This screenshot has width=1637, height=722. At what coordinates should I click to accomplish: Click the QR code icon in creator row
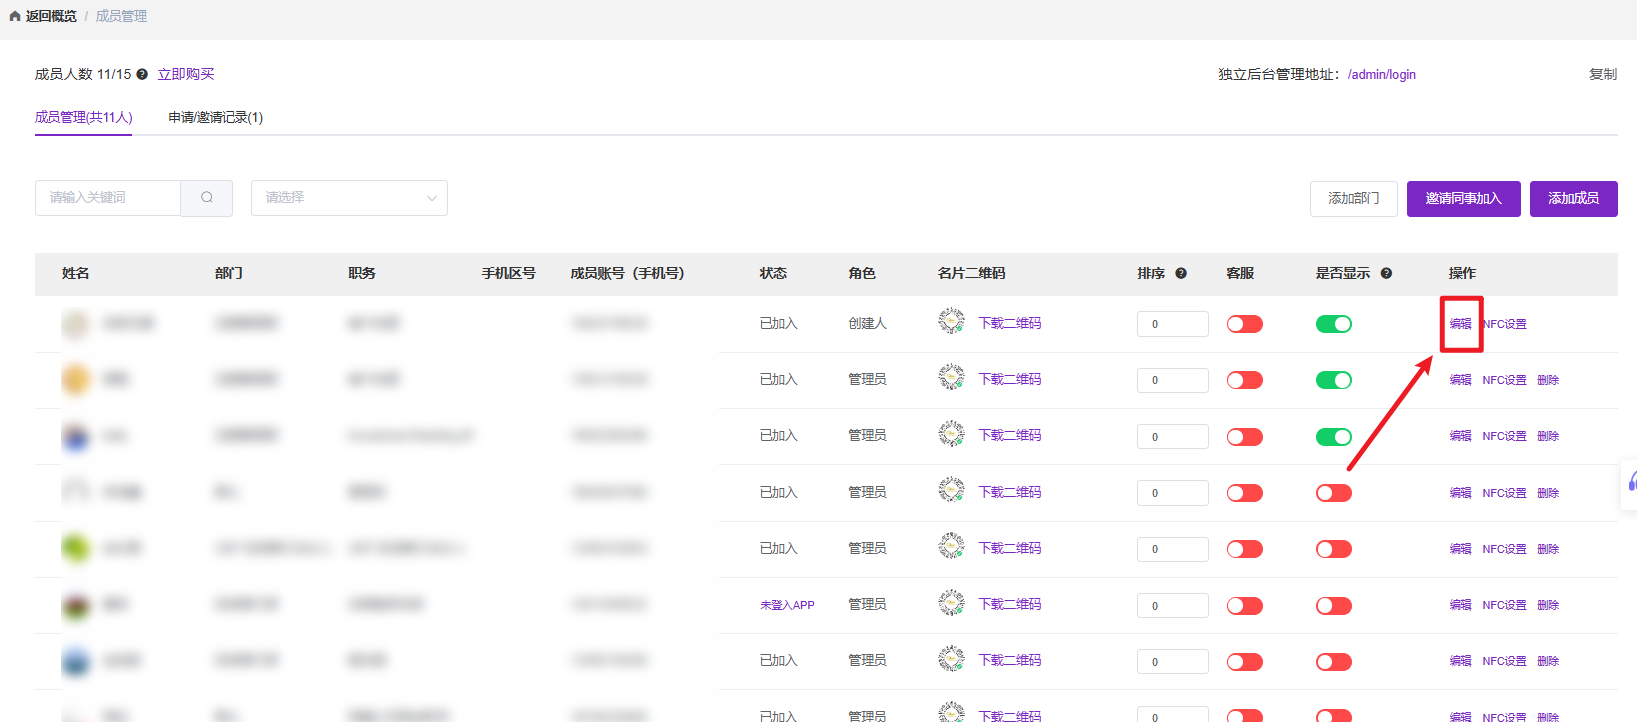click(x=951, y=322)
